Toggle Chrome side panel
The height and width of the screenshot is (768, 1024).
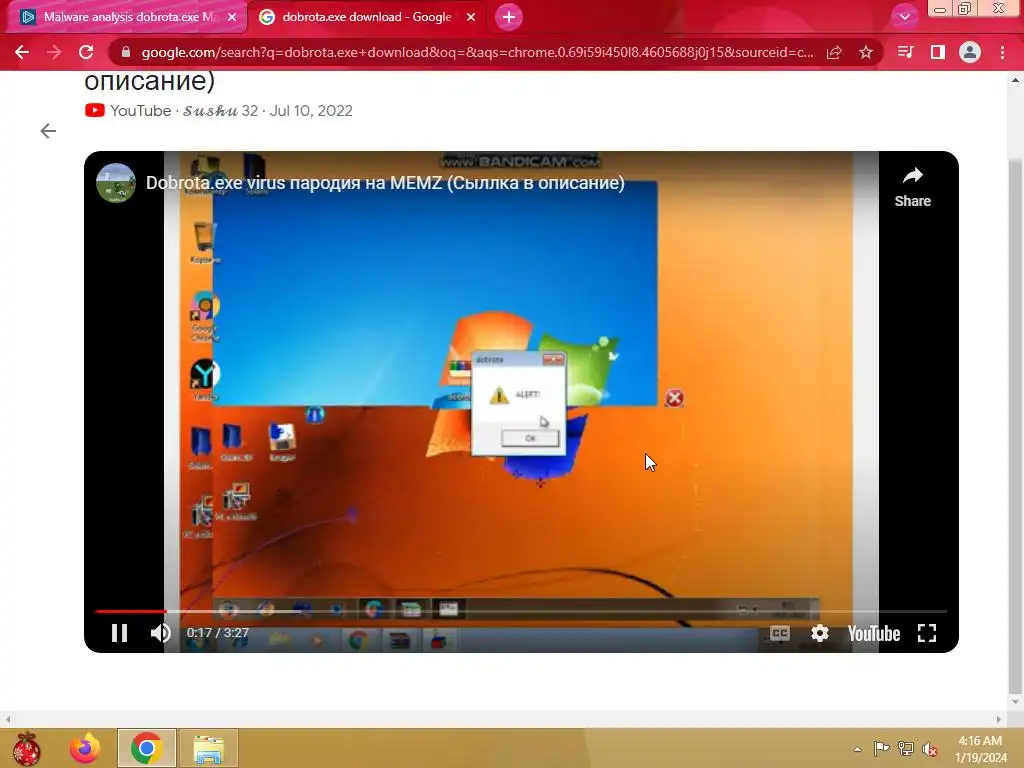[x=938, y=52]
